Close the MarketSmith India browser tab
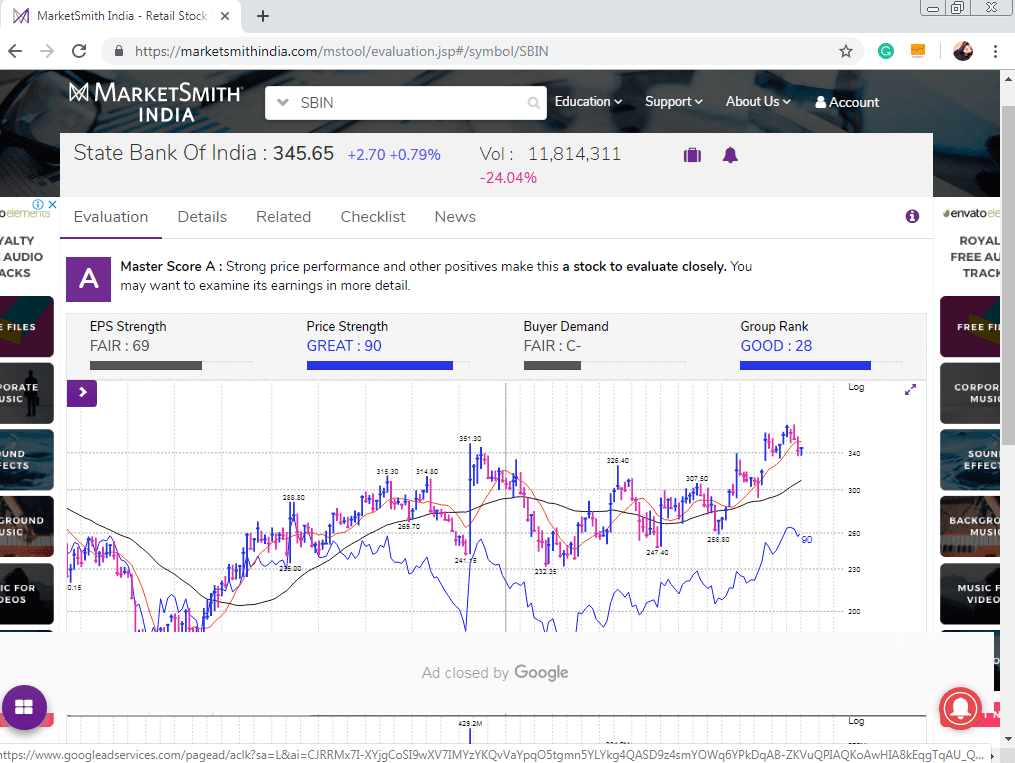 pyautogui.click(x=225, y=16)
